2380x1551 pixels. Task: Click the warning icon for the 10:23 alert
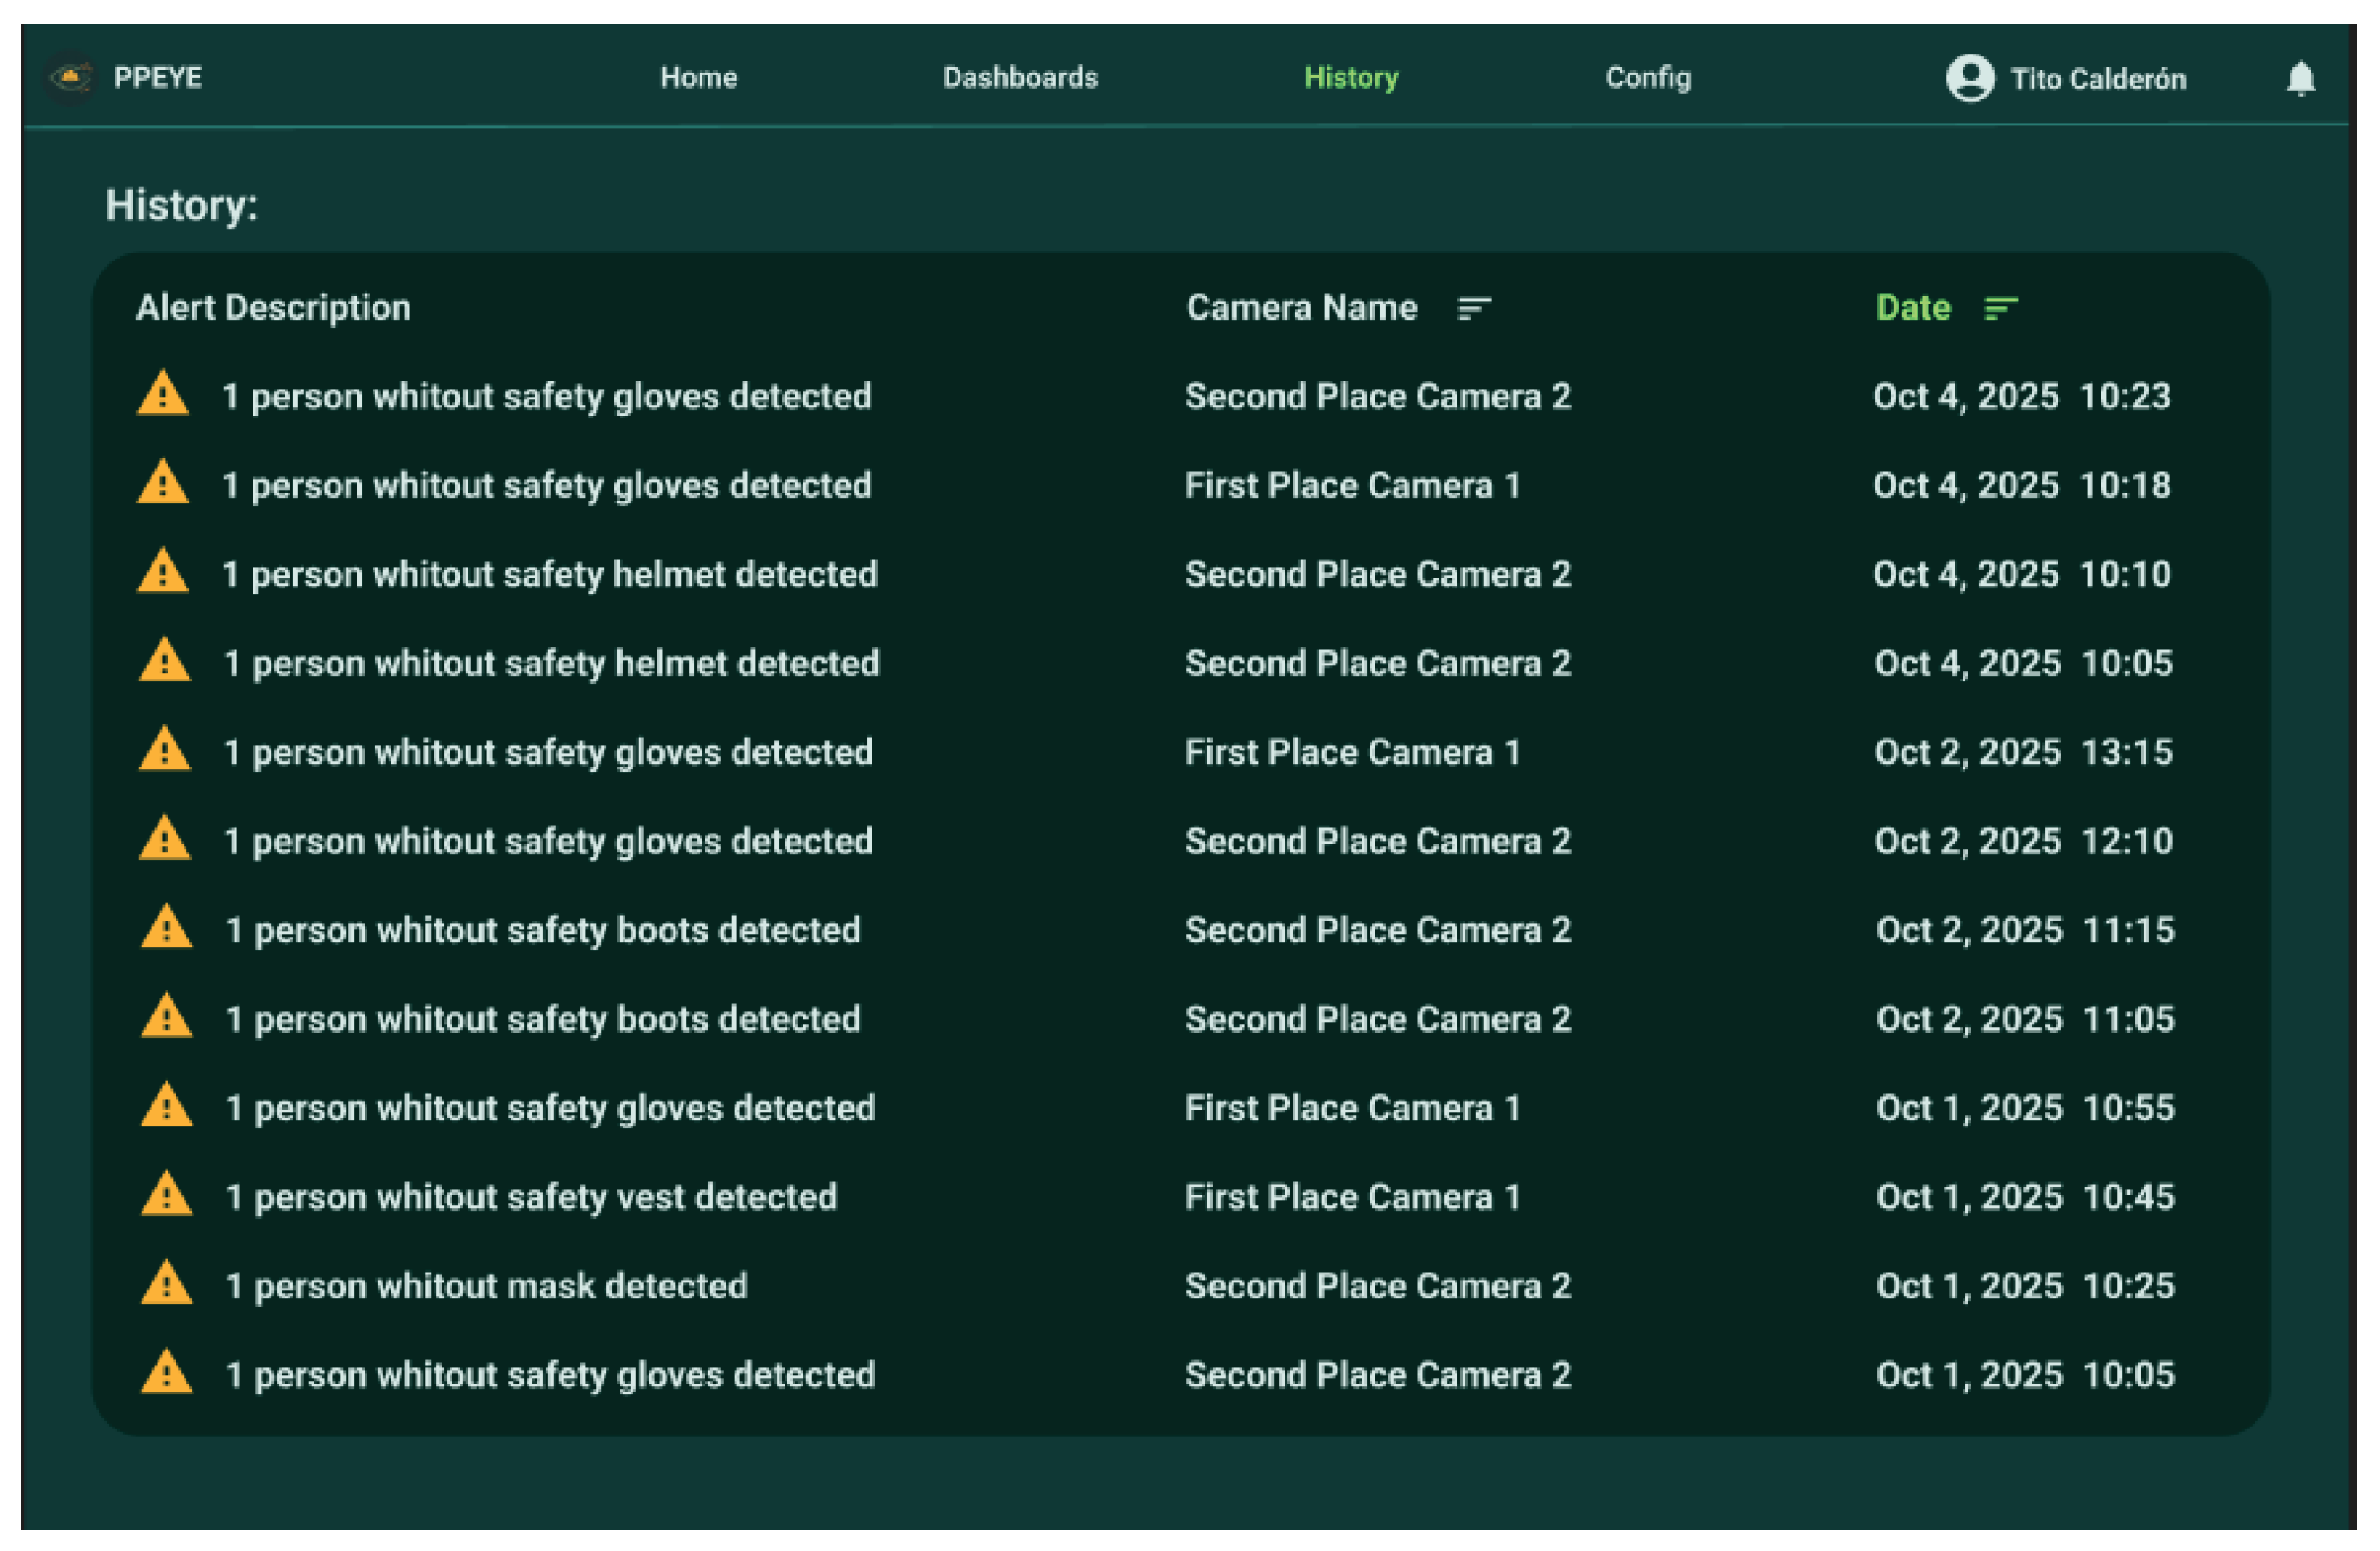point(163,395)
